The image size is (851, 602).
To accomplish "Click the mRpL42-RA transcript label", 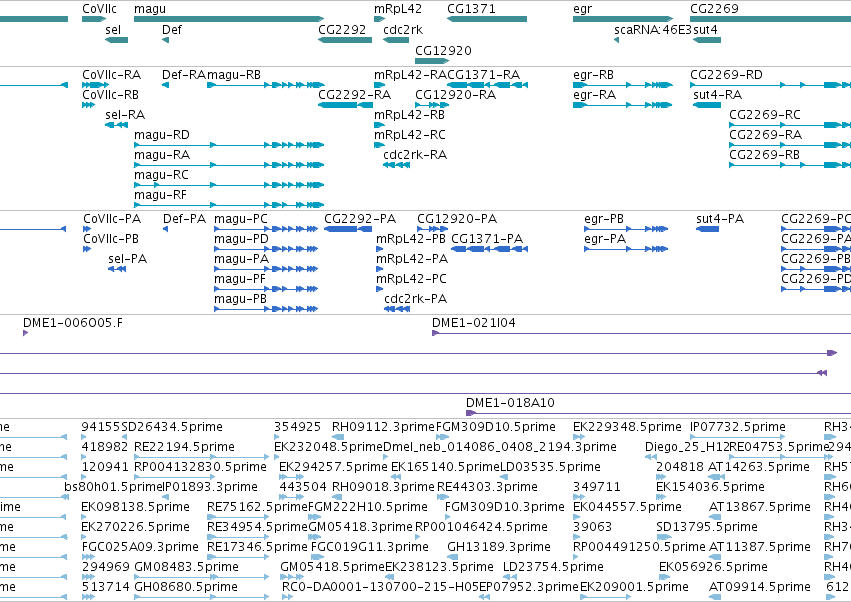I will (x=410, y=75).
